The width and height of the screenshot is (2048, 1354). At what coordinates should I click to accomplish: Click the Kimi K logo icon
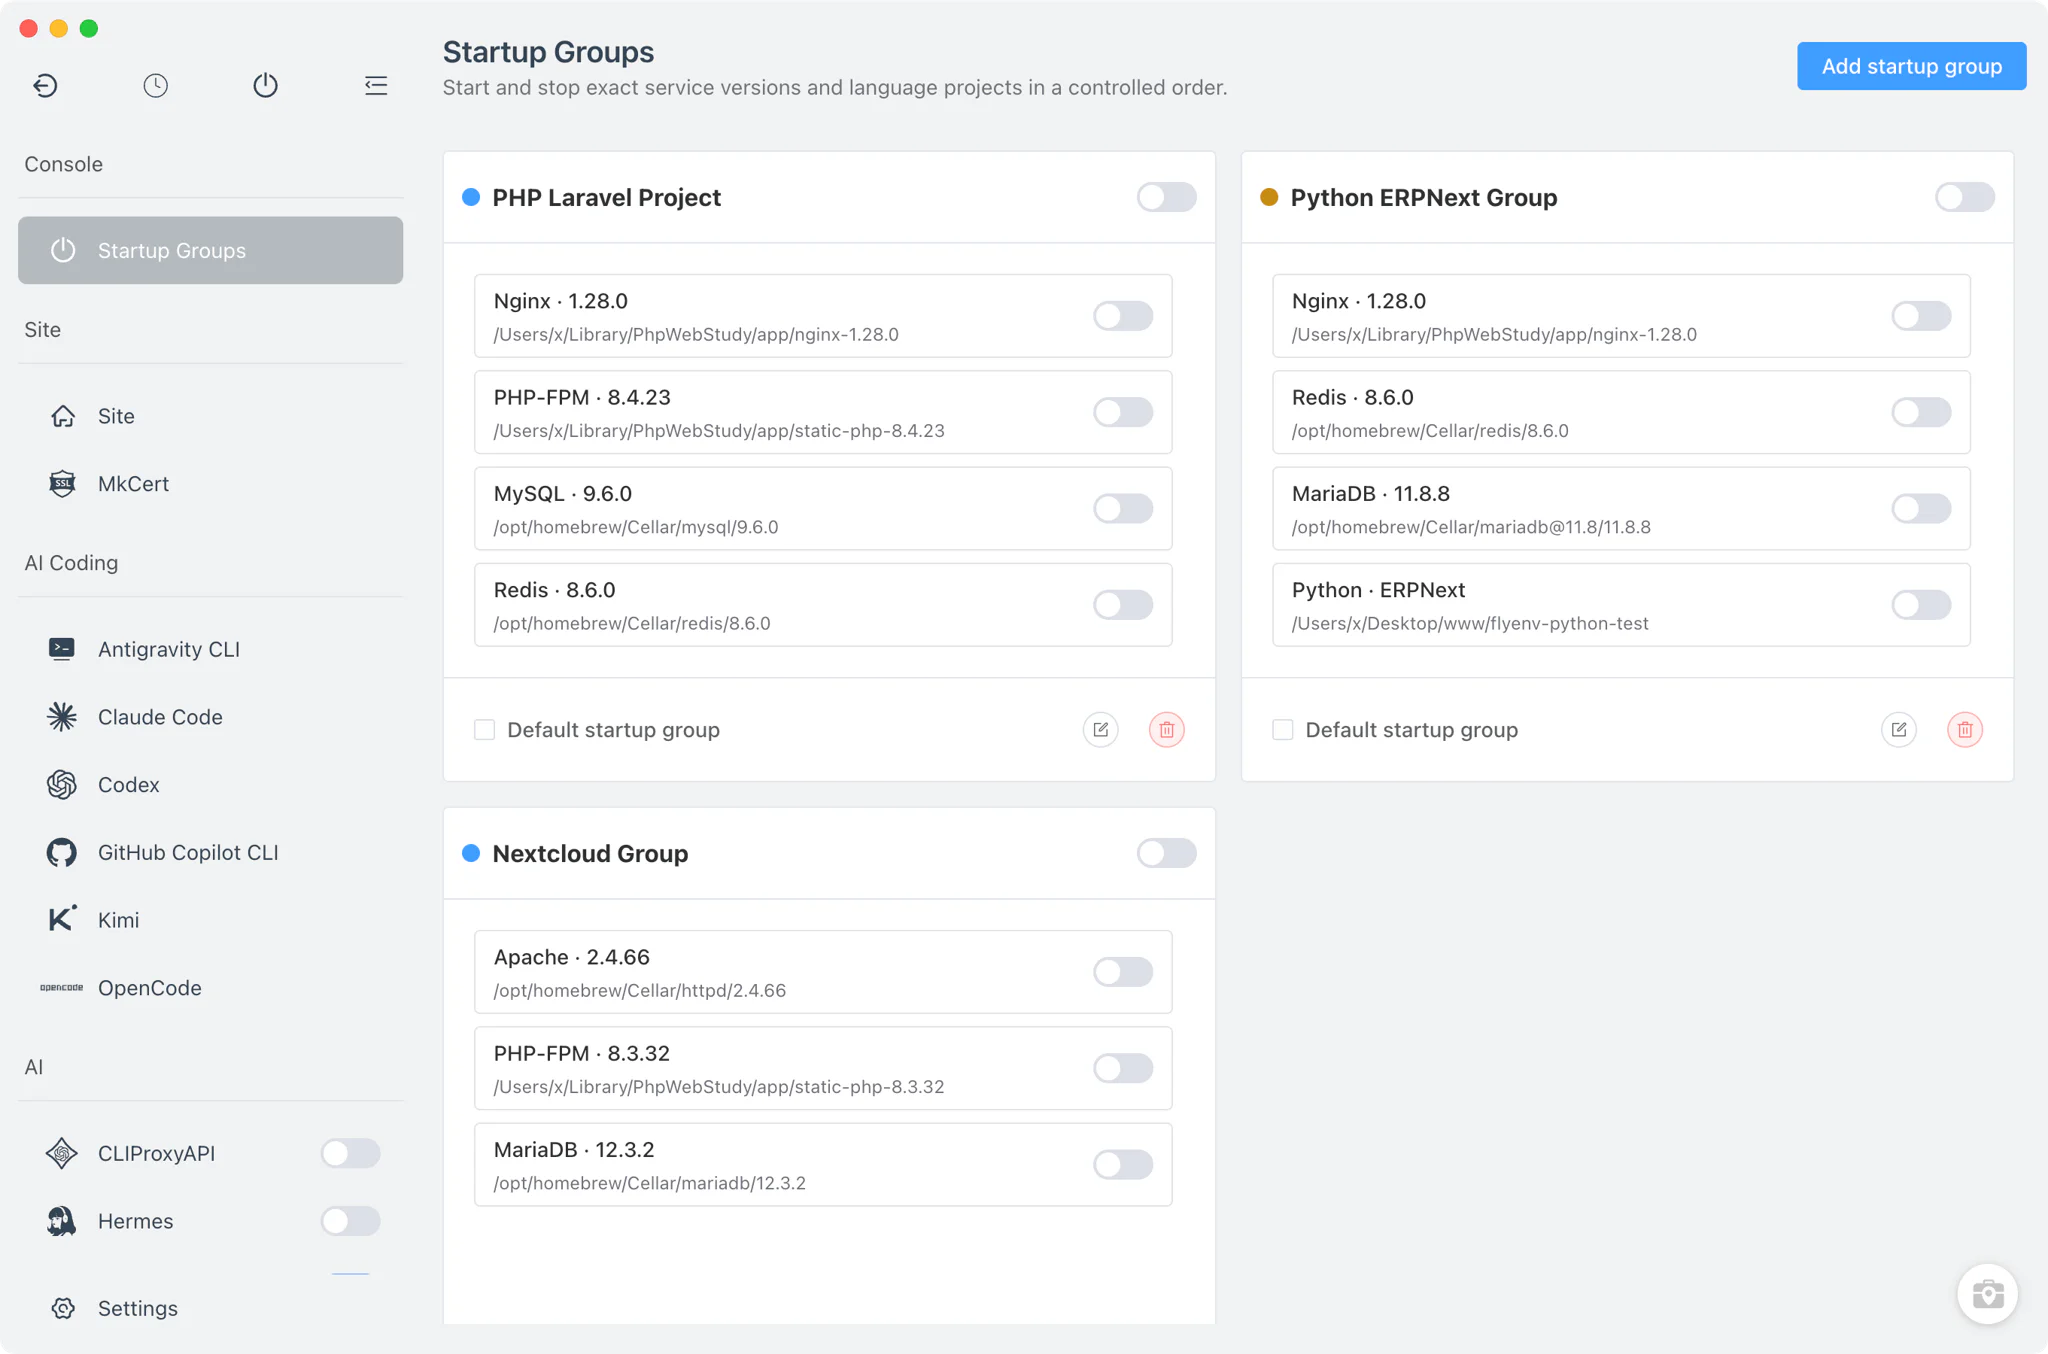62,919
